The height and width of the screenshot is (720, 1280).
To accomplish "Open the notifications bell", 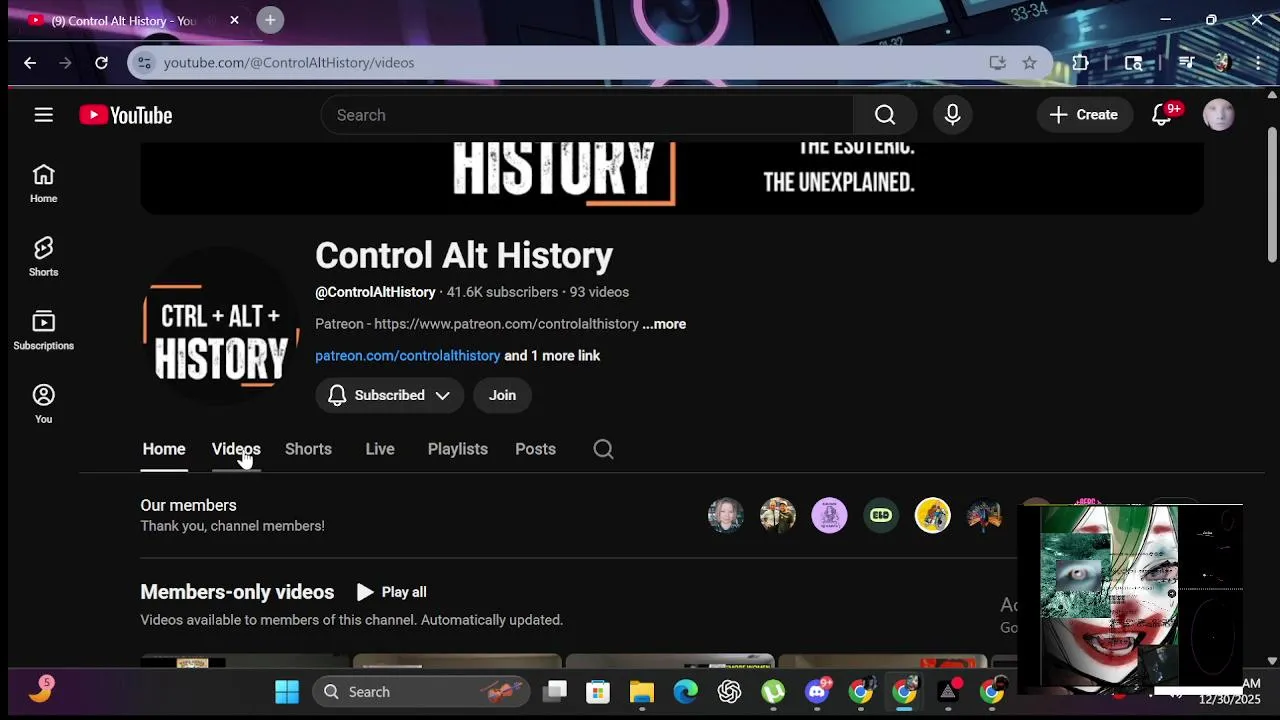I will tap(1162, 115).
